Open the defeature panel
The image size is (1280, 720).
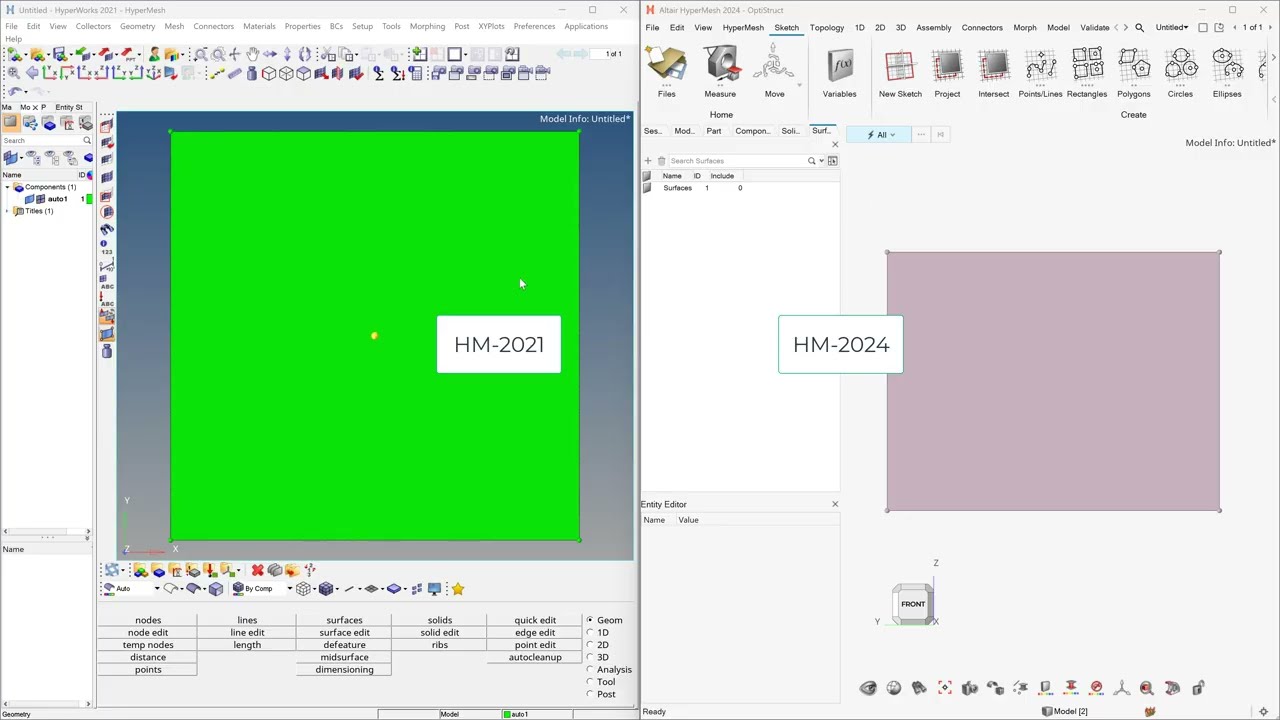(x=344, y=645)
